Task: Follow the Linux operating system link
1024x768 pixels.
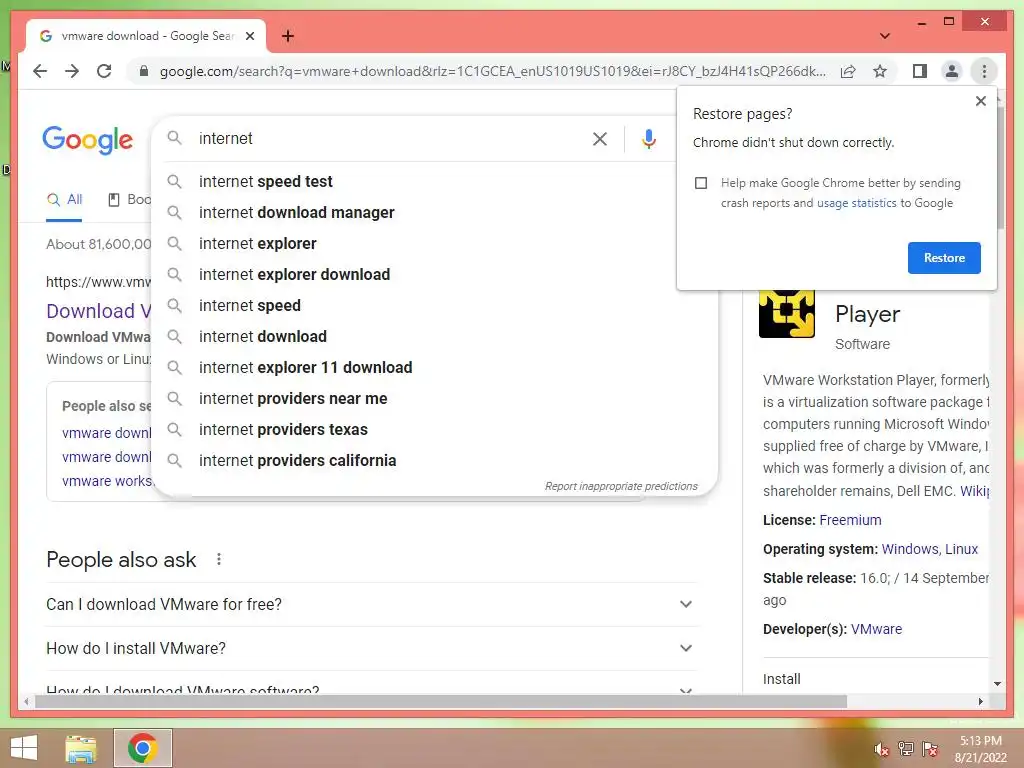Action: (961, 549)
